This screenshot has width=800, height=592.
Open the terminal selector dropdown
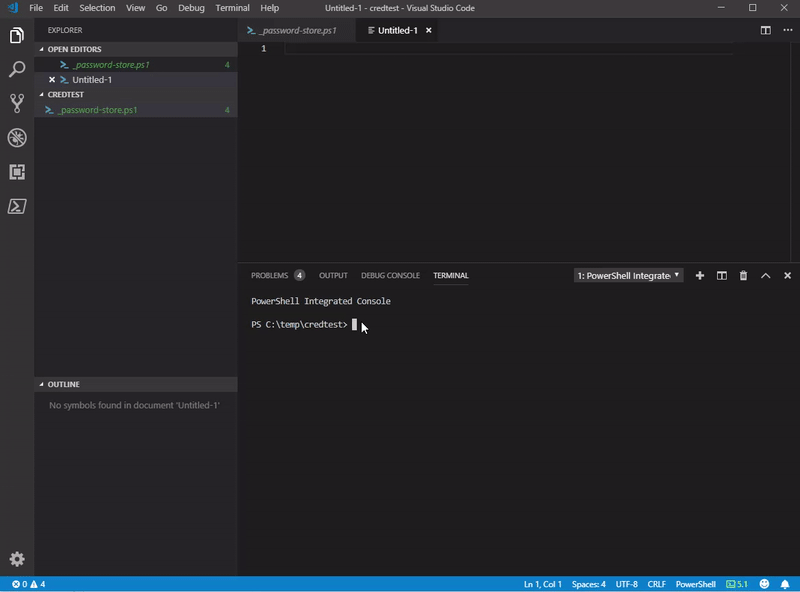tap(628, 276)
